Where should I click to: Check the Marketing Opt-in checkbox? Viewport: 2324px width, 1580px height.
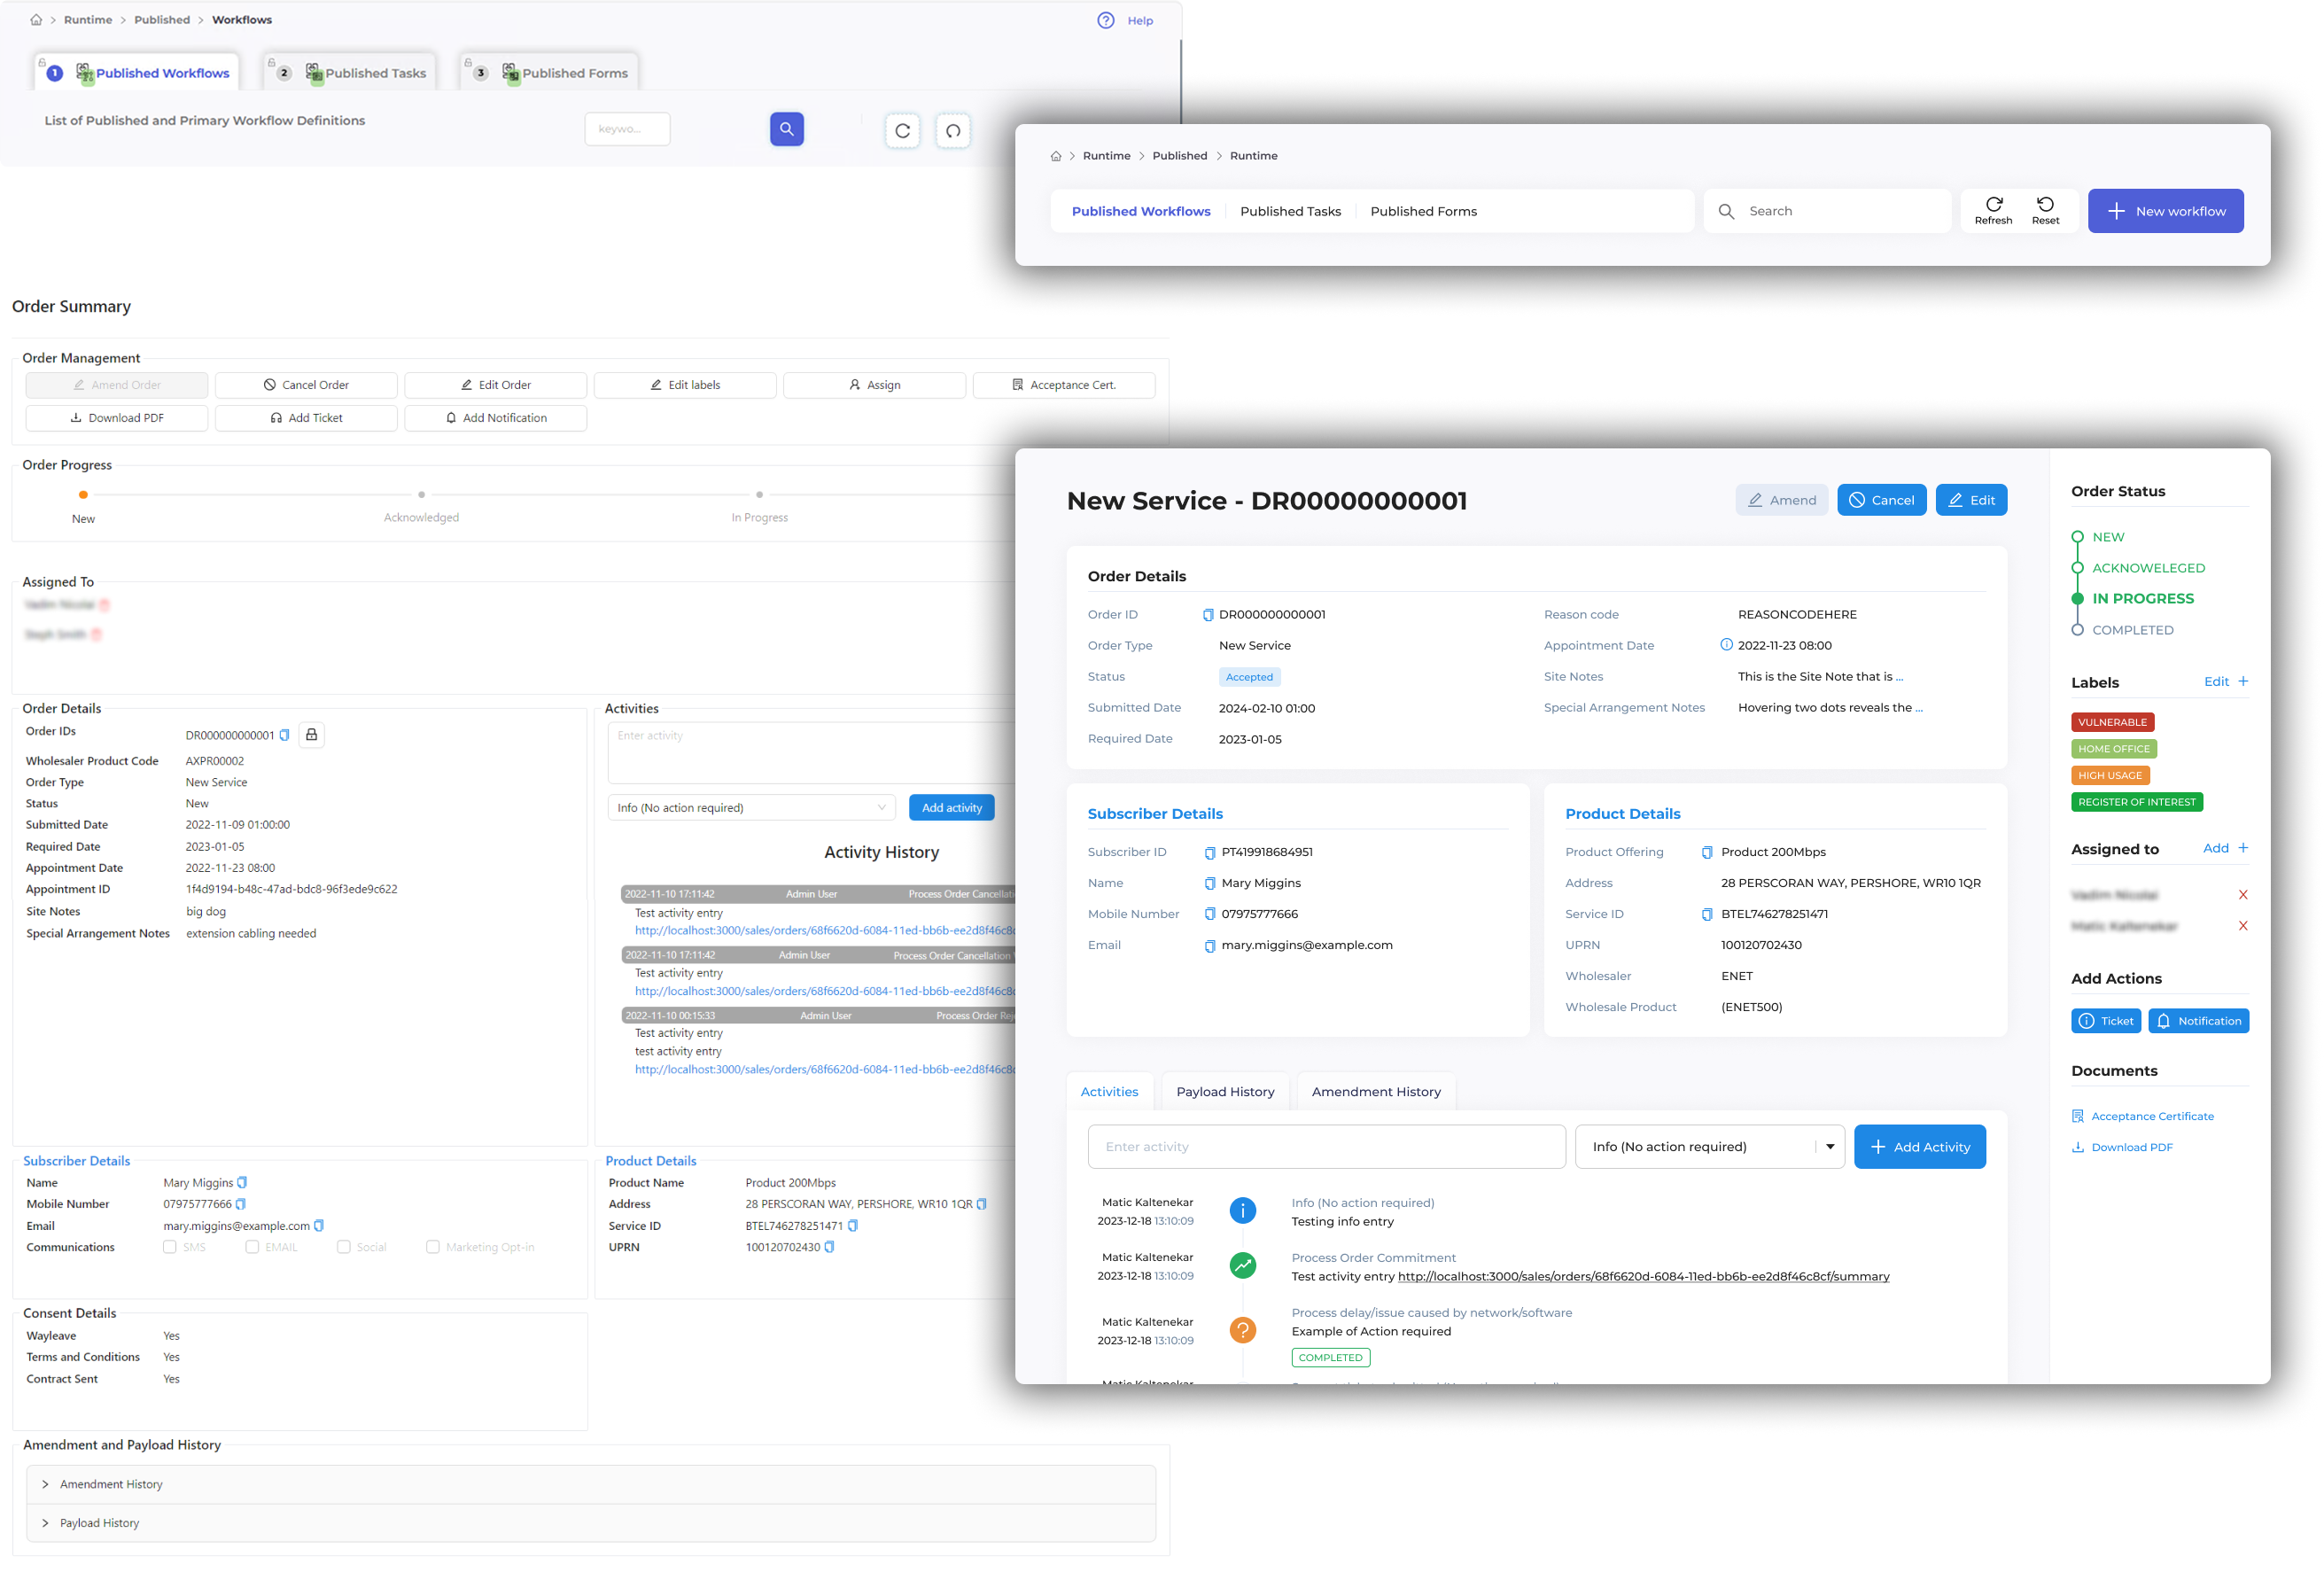click(x=432, y=1247)
